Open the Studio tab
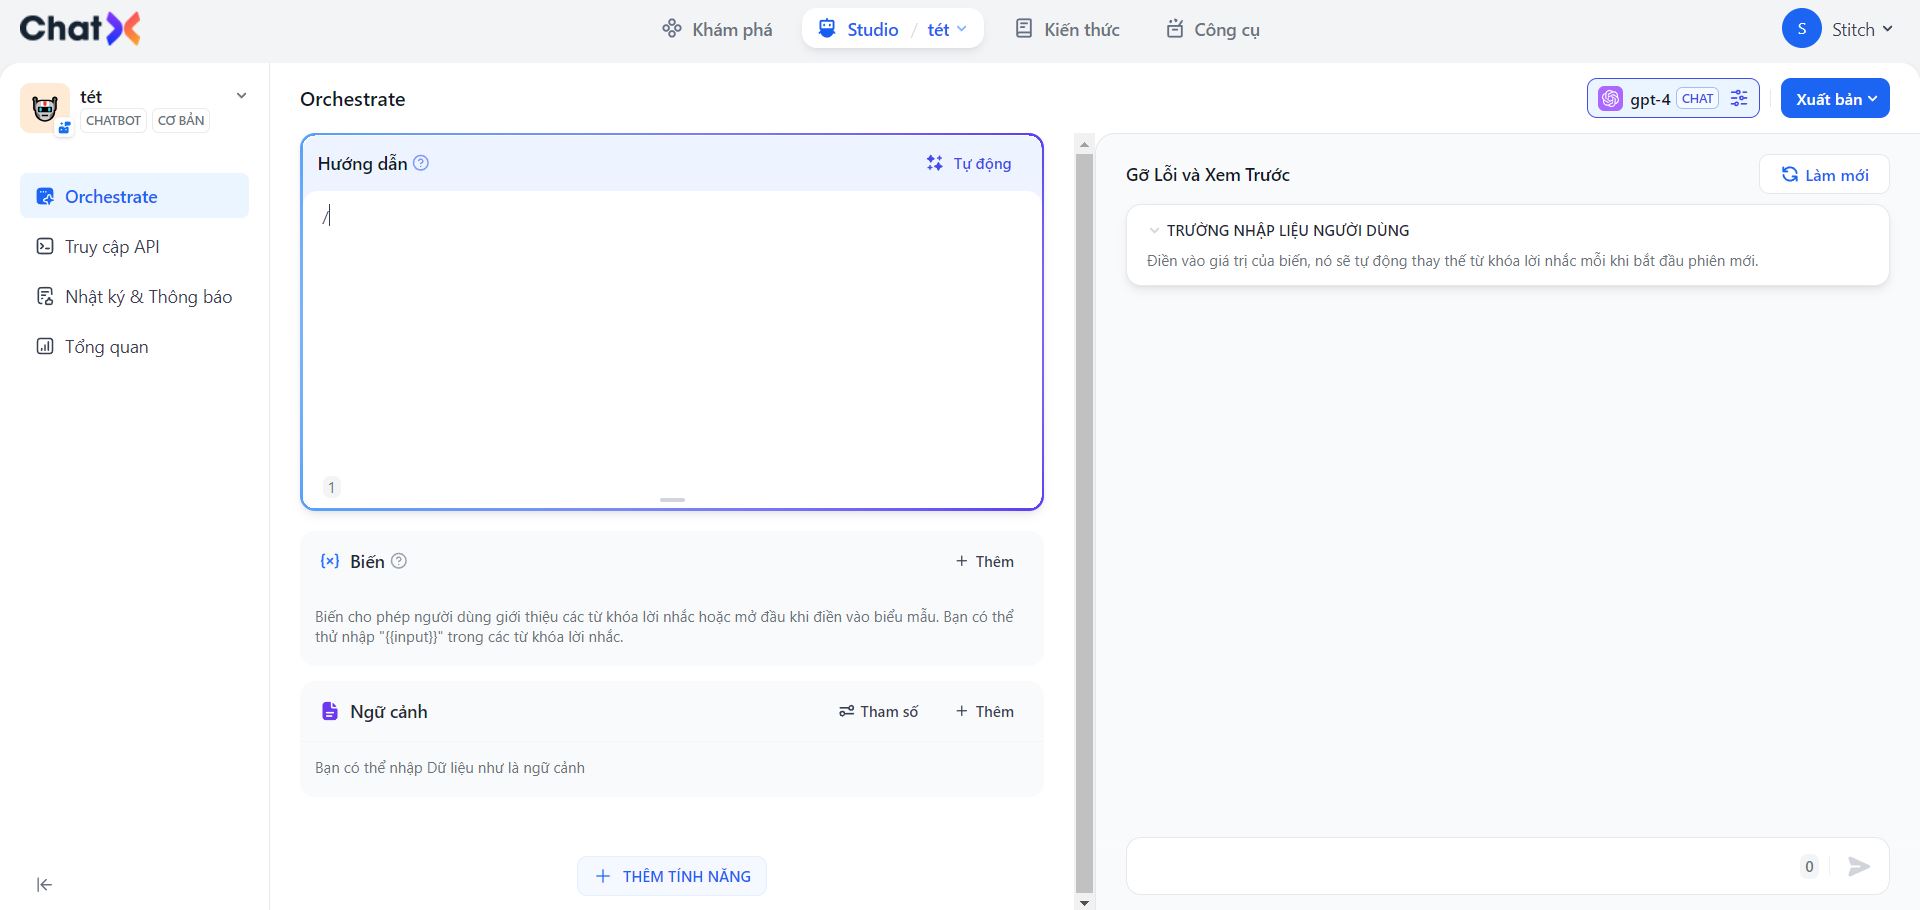This screenshot has width=1920, height=910. pos(859,29)
